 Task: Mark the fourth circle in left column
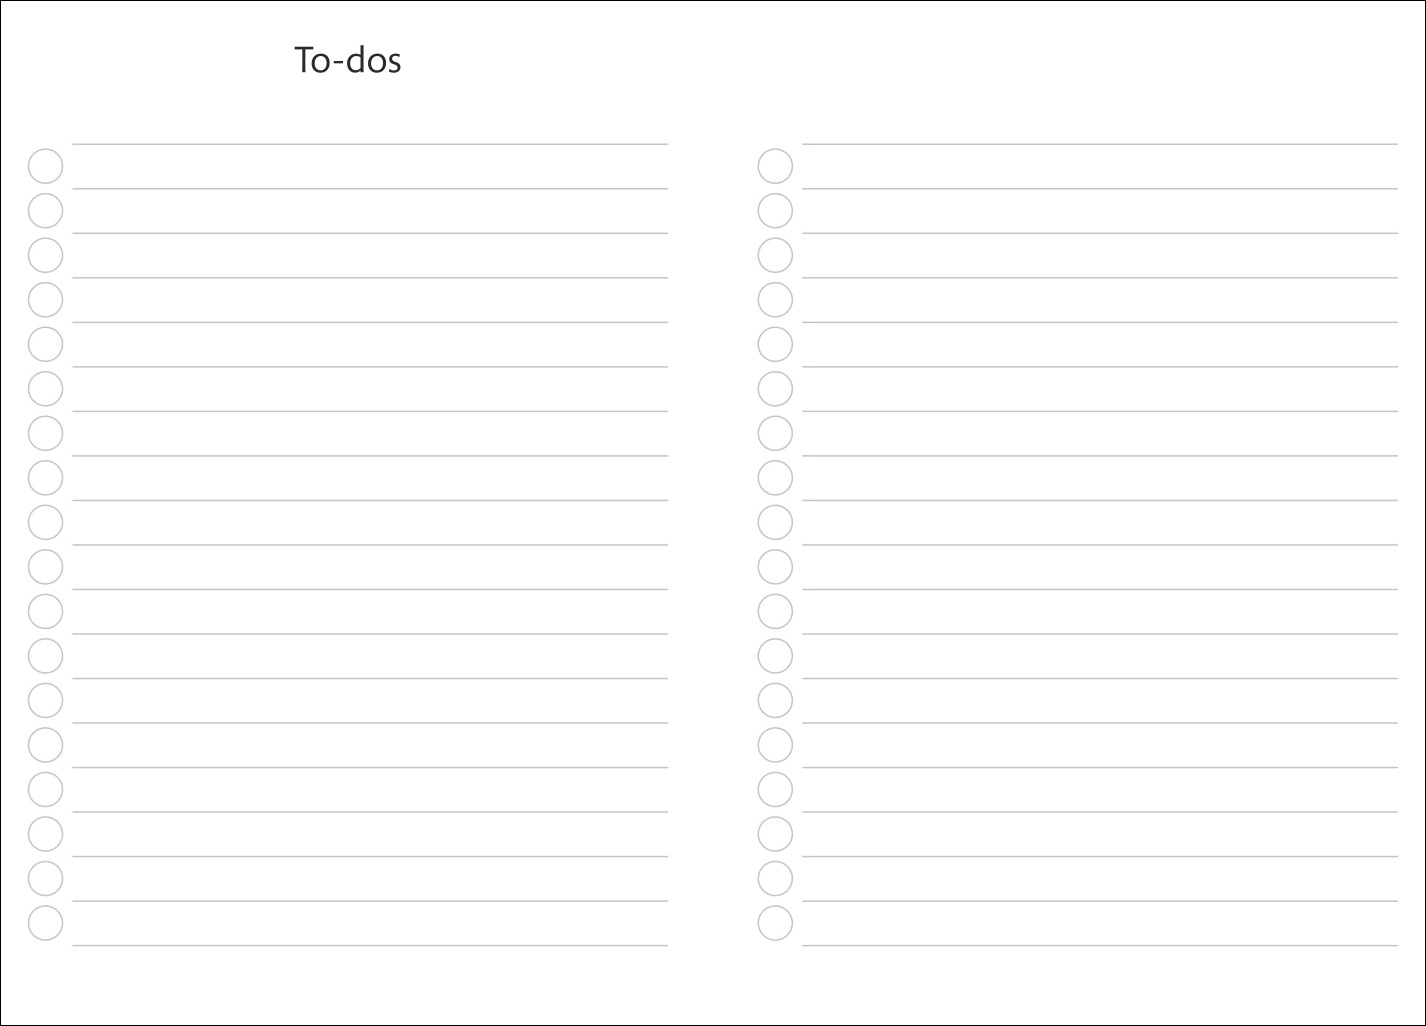point(45,300)
